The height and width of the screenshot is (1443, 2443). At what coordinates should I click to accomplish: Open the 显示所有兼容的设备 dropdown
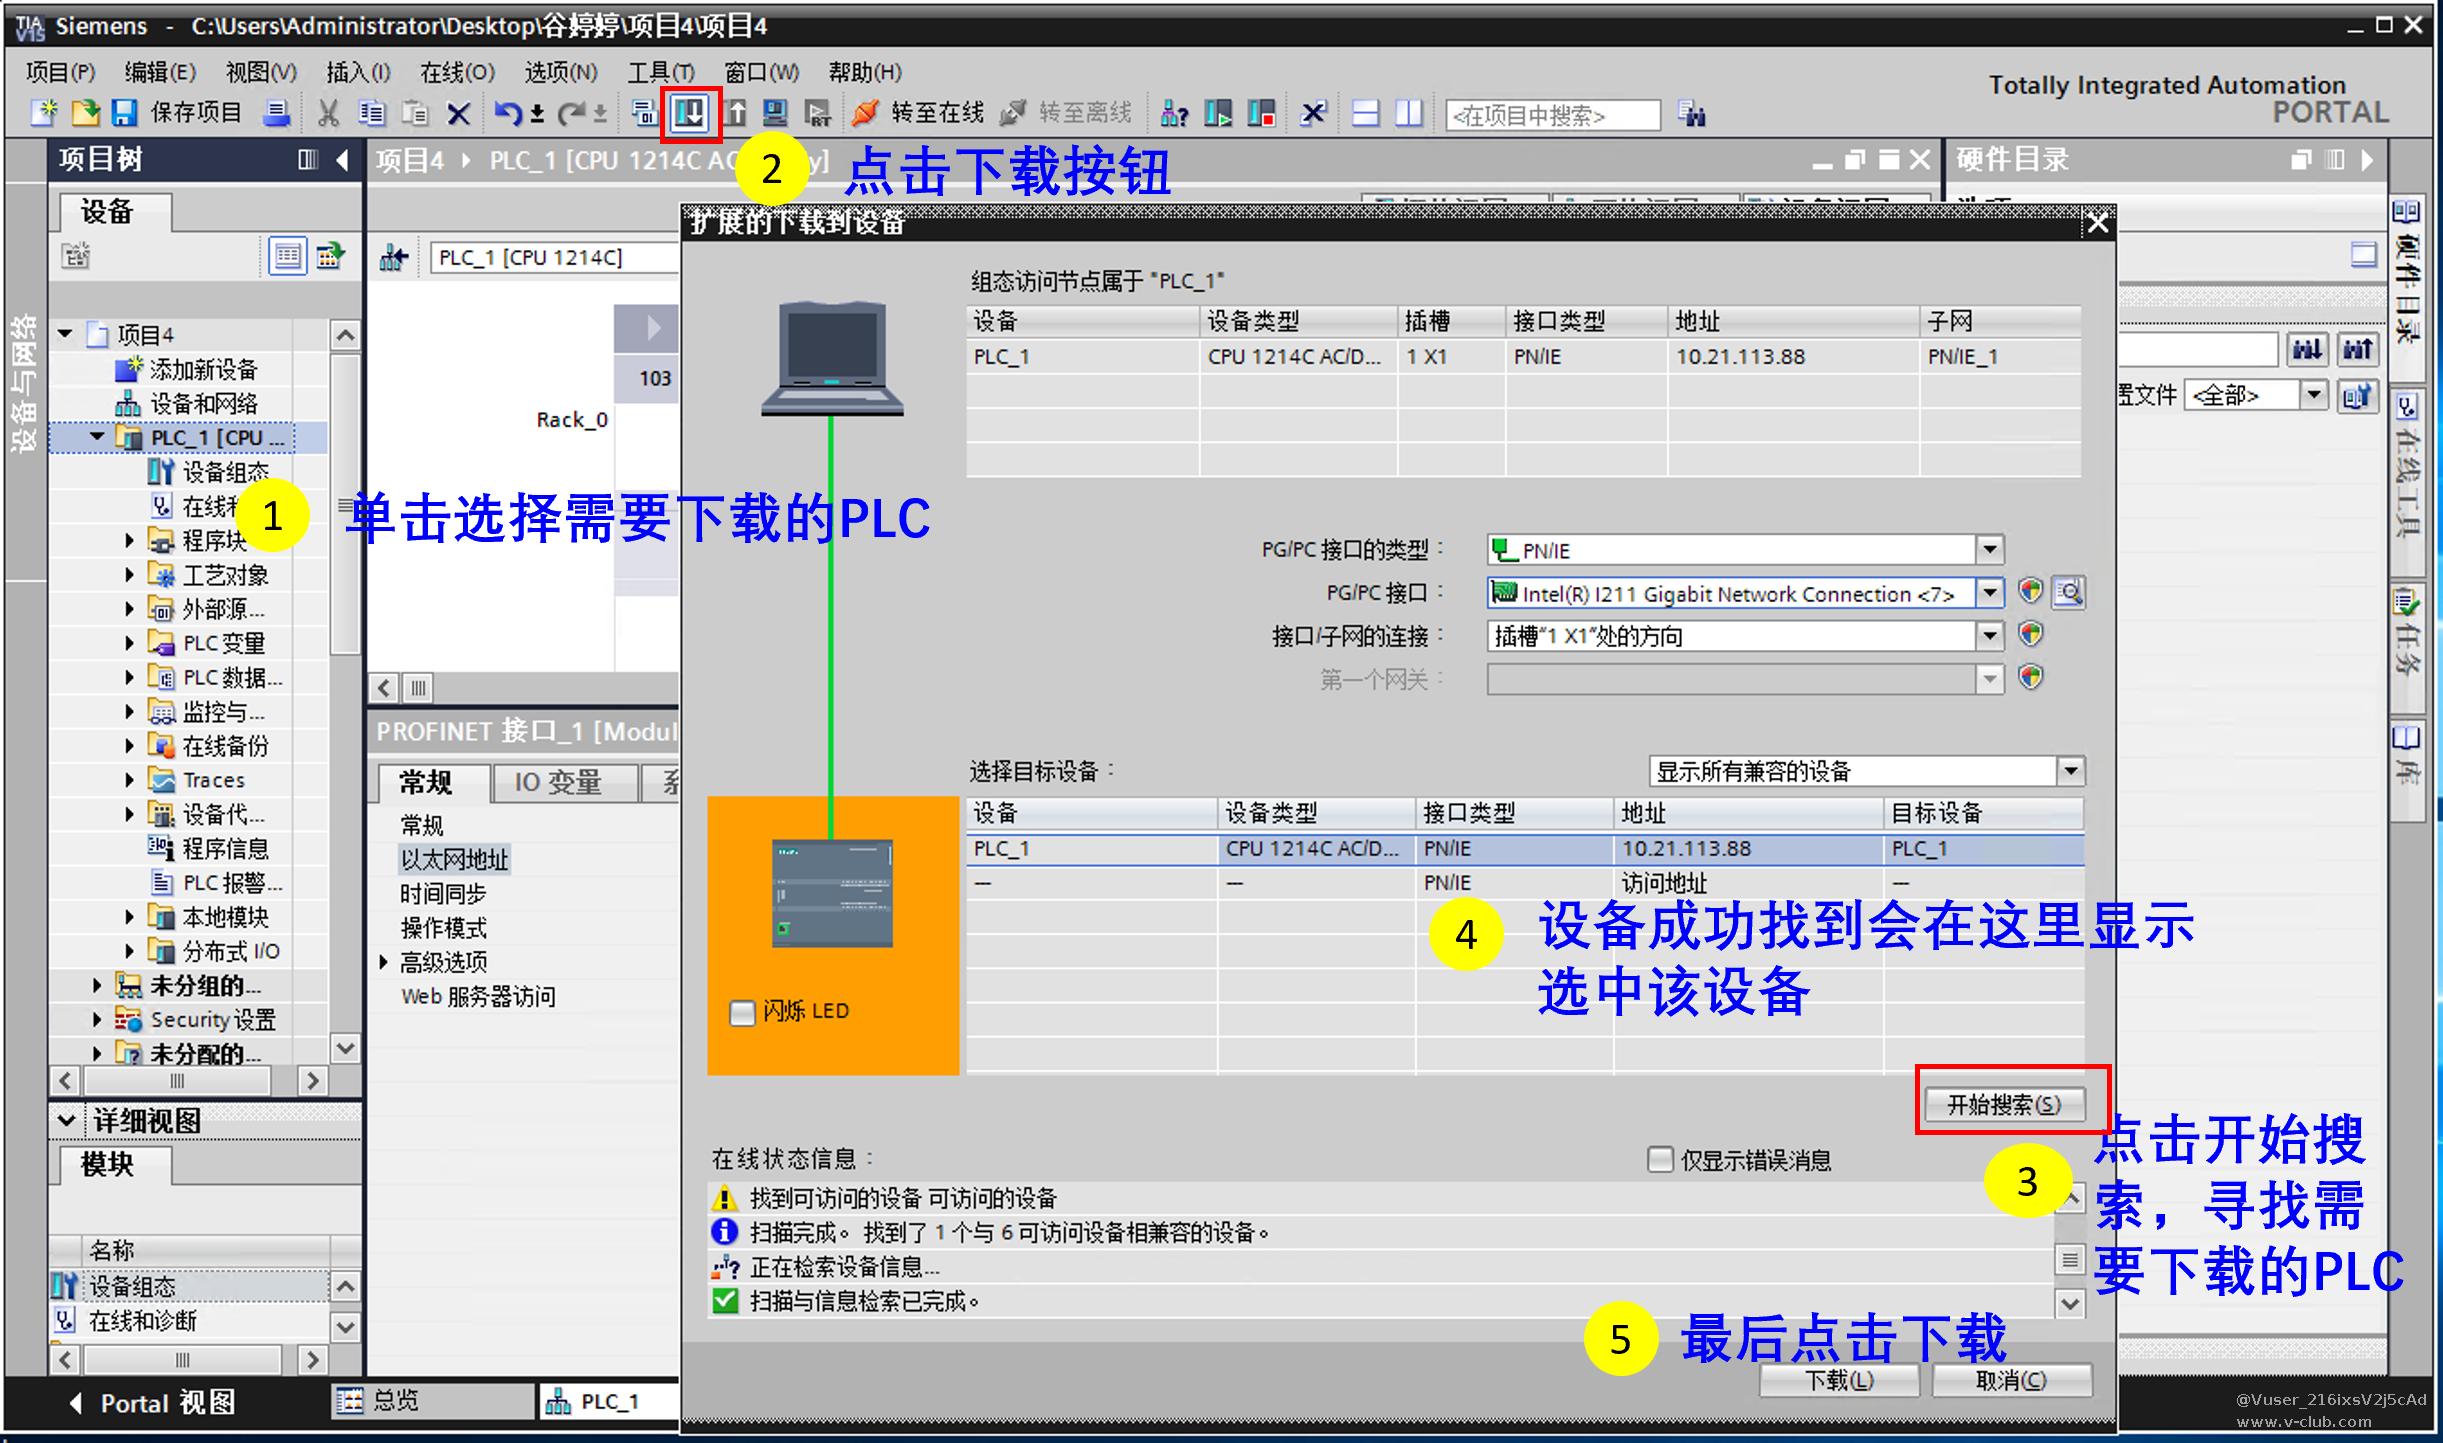pyautogui.click(x=2071, y=771)
